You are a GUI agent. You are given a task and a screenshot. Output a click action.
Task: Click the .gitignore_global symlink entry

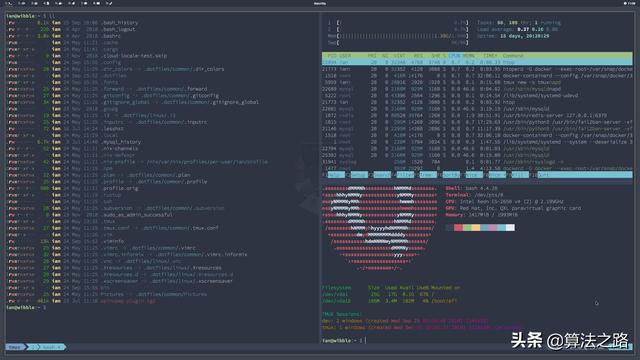pyautogui.click(x=180, y=102)
